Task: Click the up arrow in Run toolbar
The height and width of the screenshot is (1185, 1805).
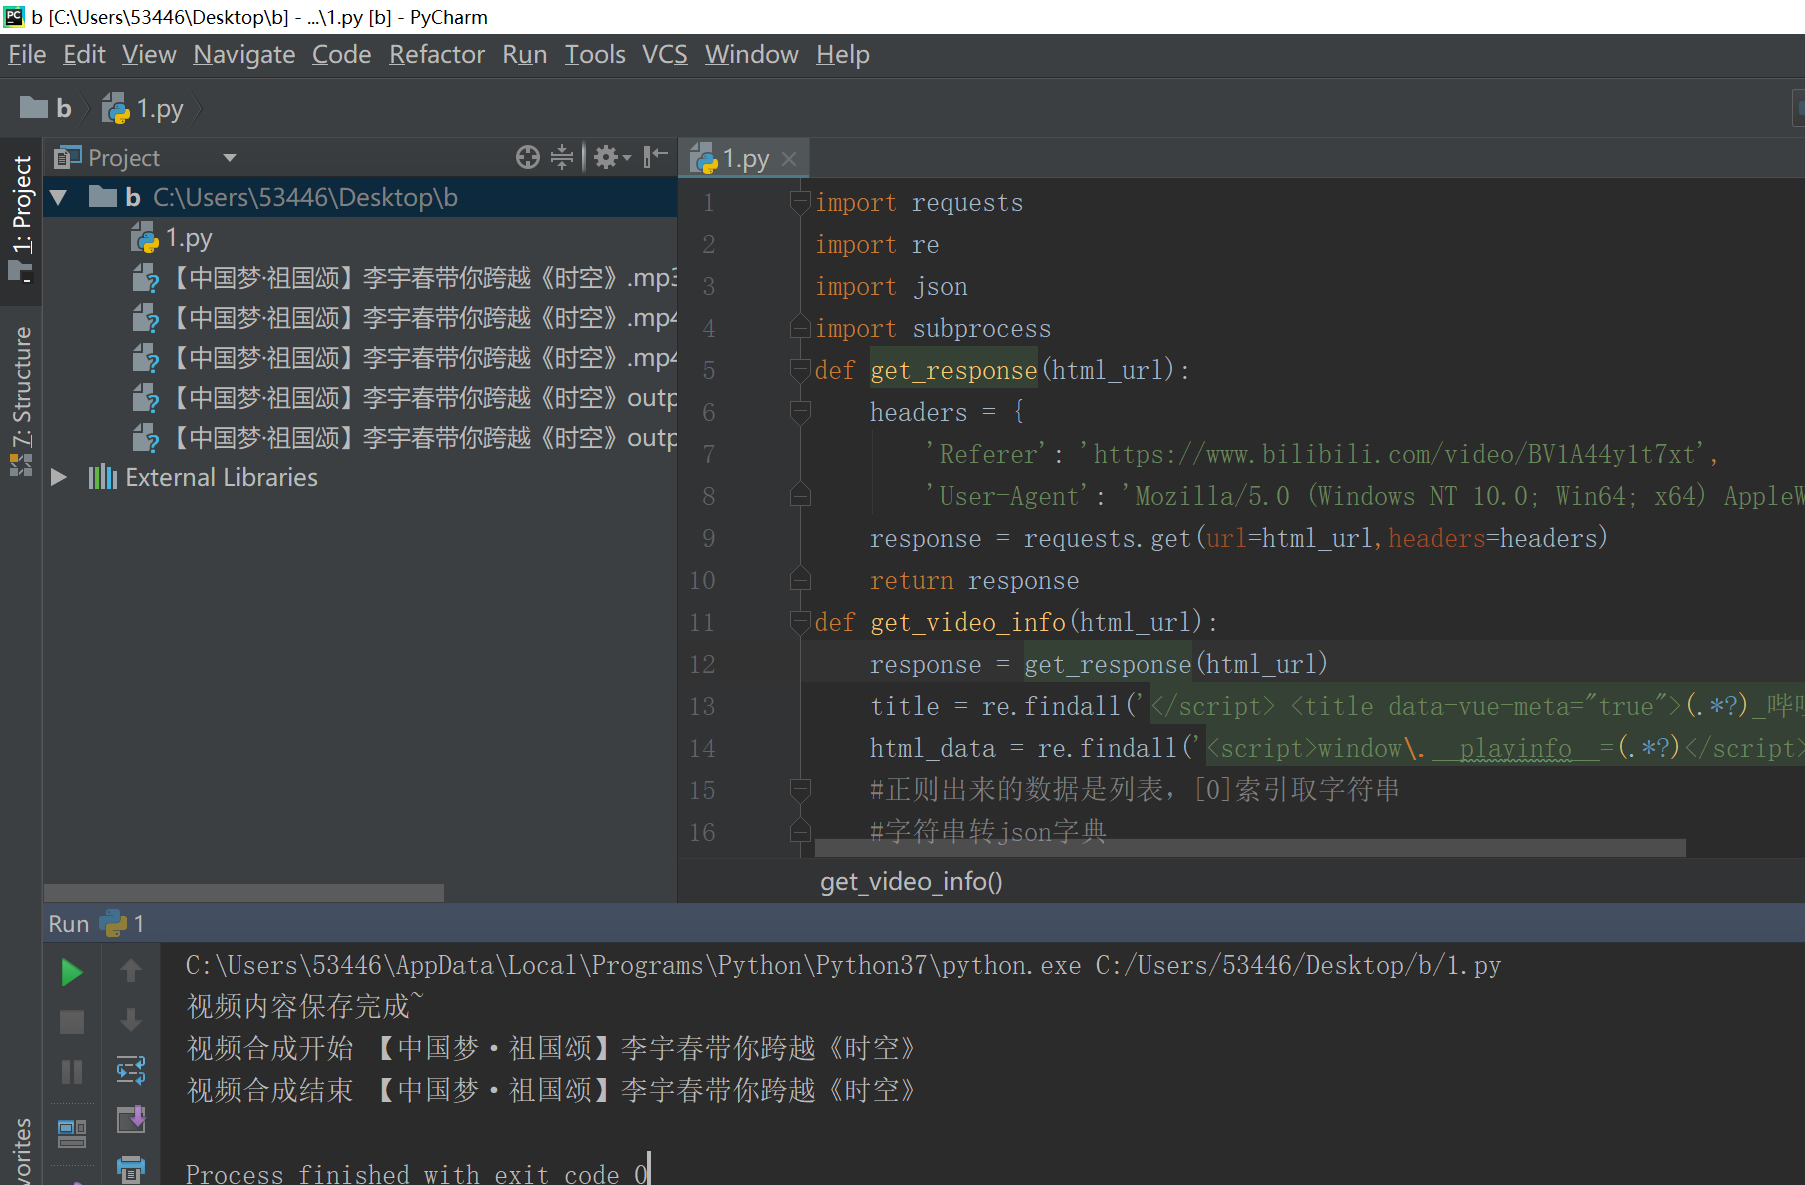Action: click(131, 970)
